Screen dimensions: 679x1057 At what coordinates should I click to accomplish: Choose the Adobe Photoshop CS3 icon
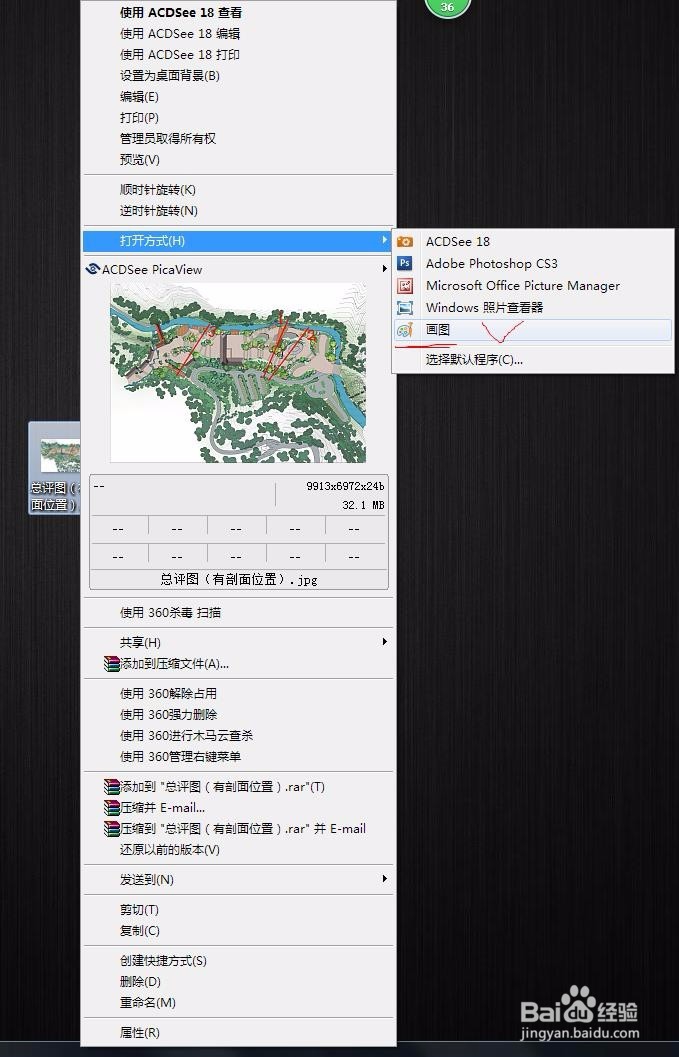405,263
